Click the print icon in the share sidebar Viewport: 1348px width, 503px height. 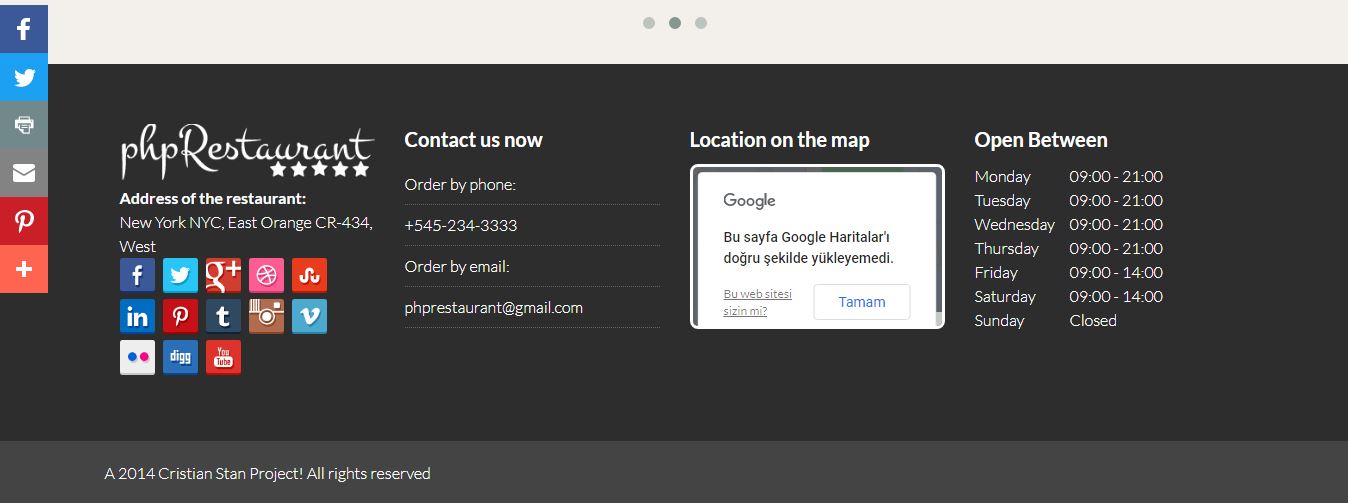click(x=24, y=125)
